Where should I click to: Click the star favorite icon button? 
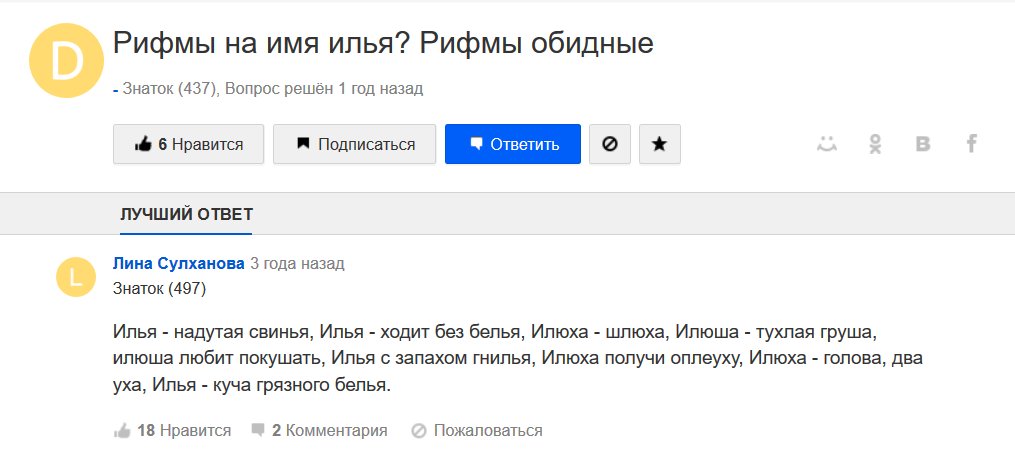(x=659, y=144)
